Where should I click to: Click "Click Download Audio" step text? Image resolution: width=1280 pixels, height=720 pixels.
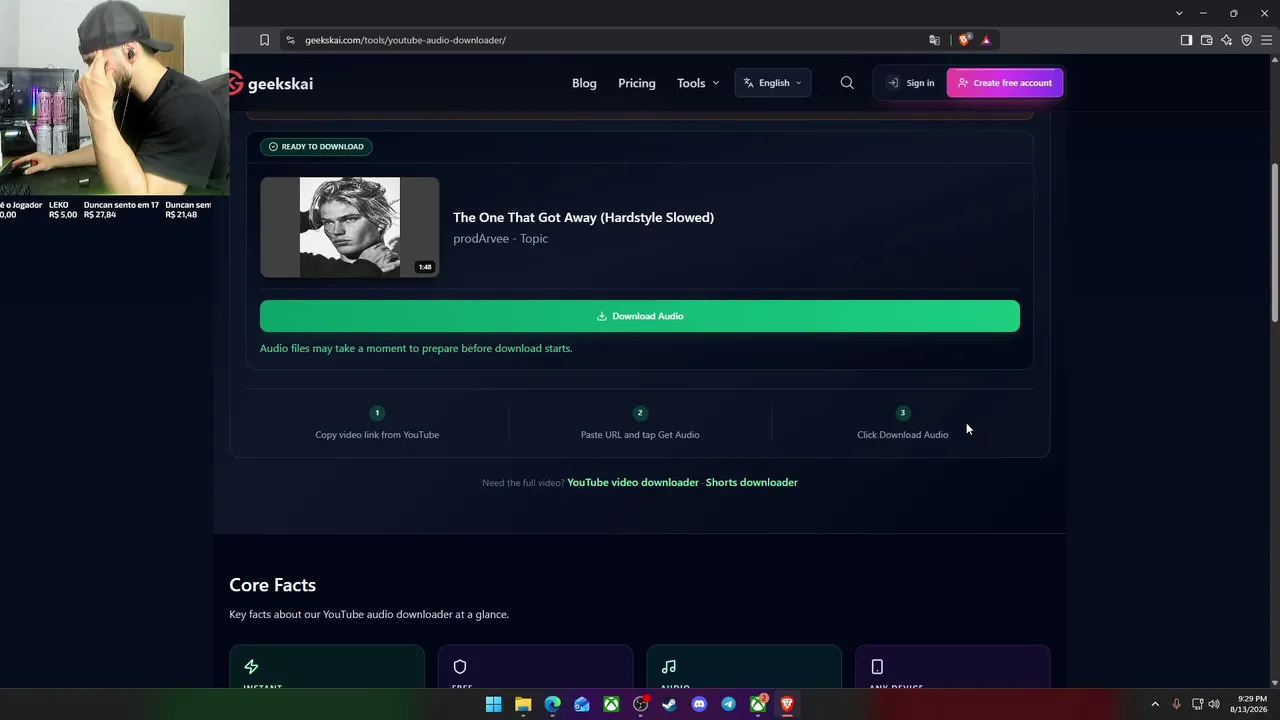(903, 435)
